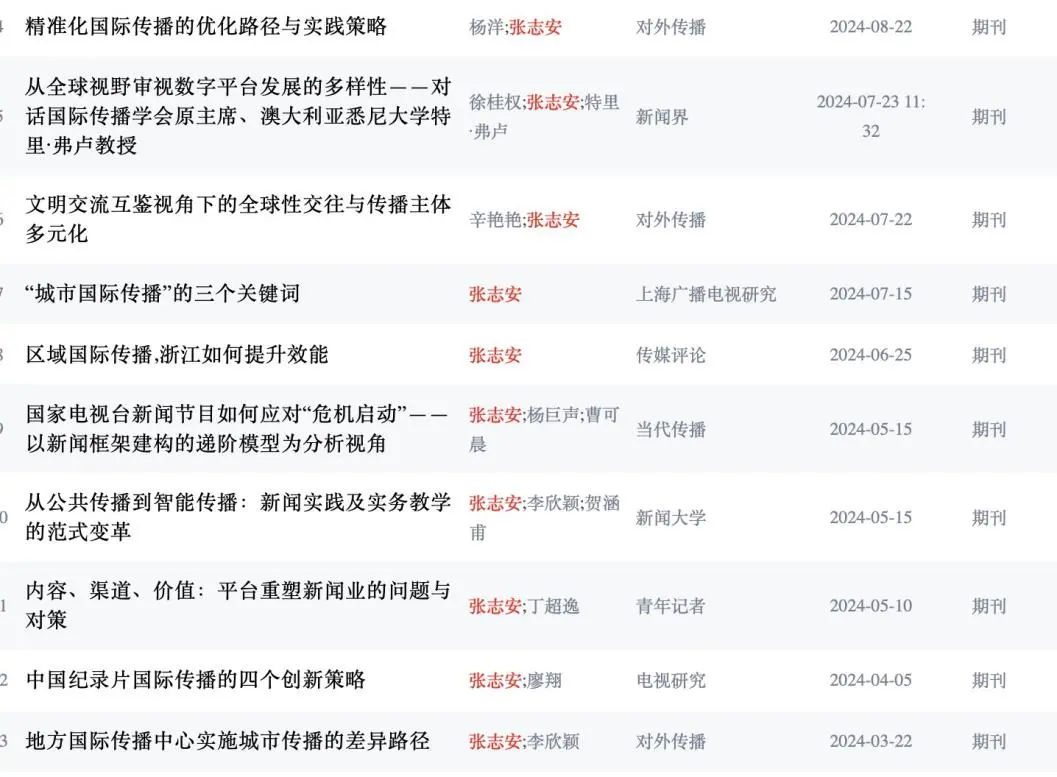
Task: Open article "城市国际传播"的三个关键词
Action: 162,294
